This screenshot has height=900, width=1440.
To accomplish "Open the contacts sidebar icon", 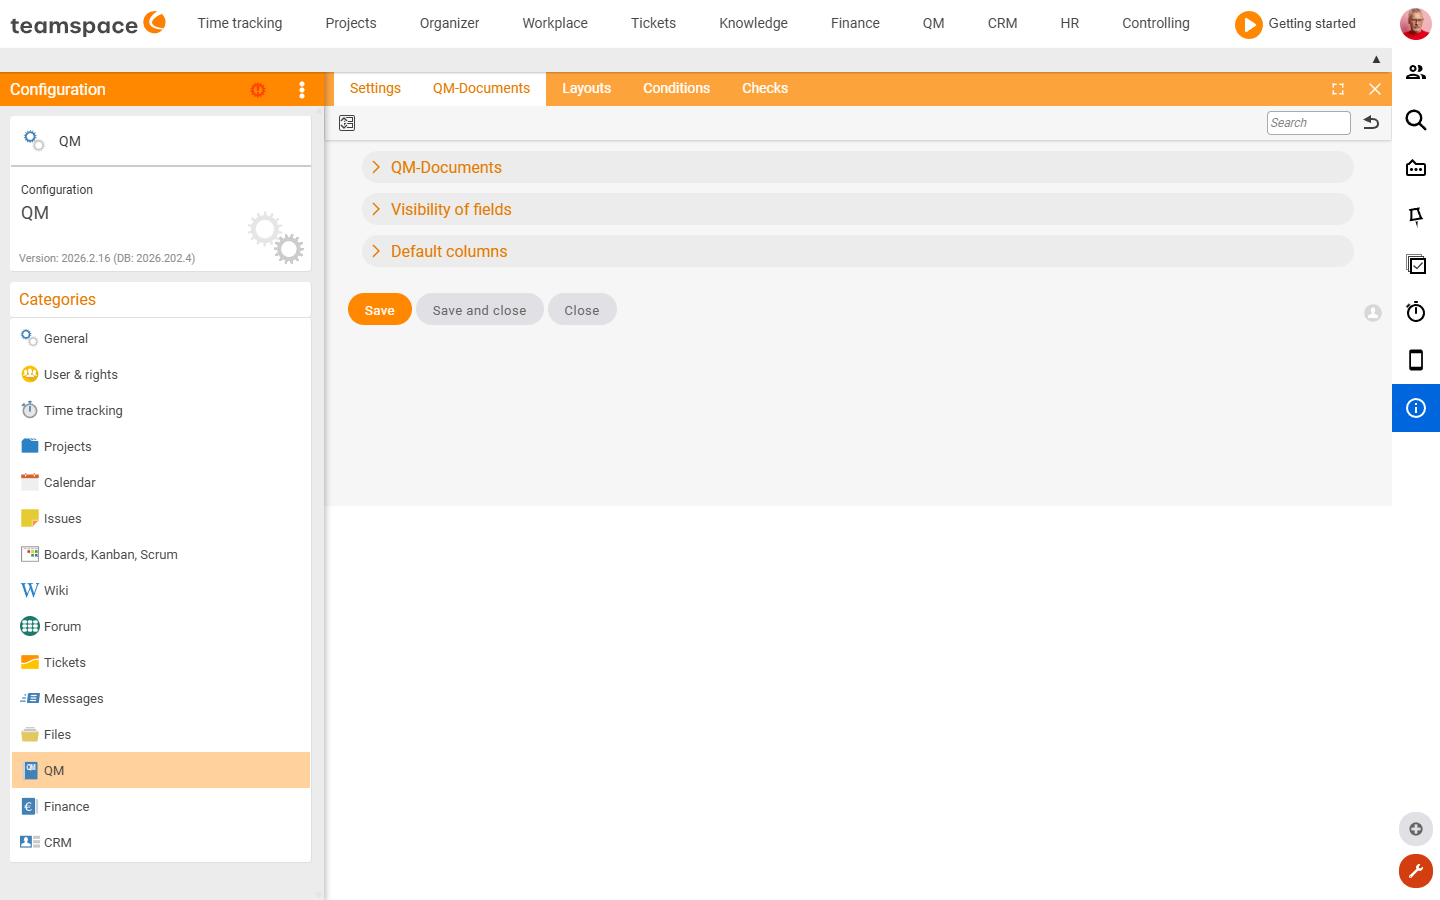I will point(1416,72).
